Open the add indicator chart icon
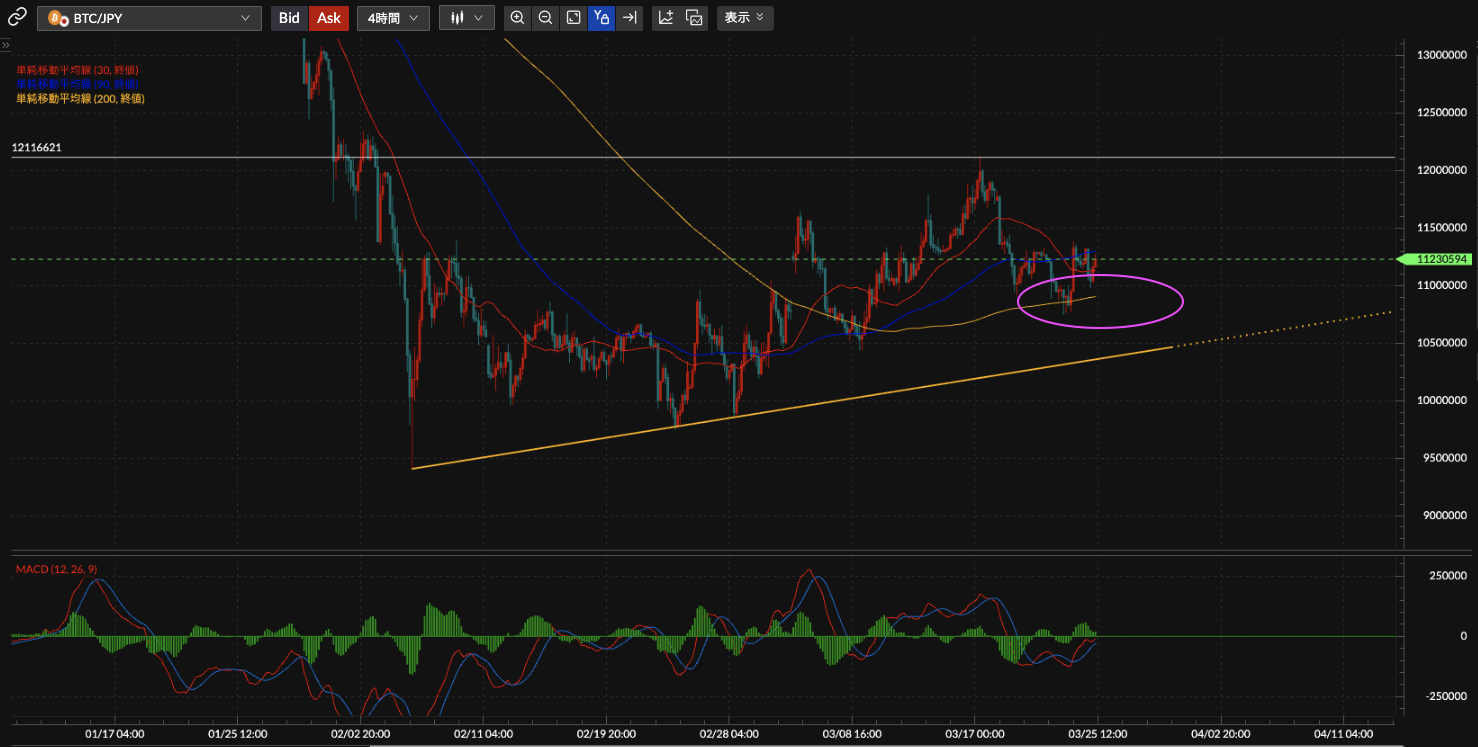 click(666, 18)
